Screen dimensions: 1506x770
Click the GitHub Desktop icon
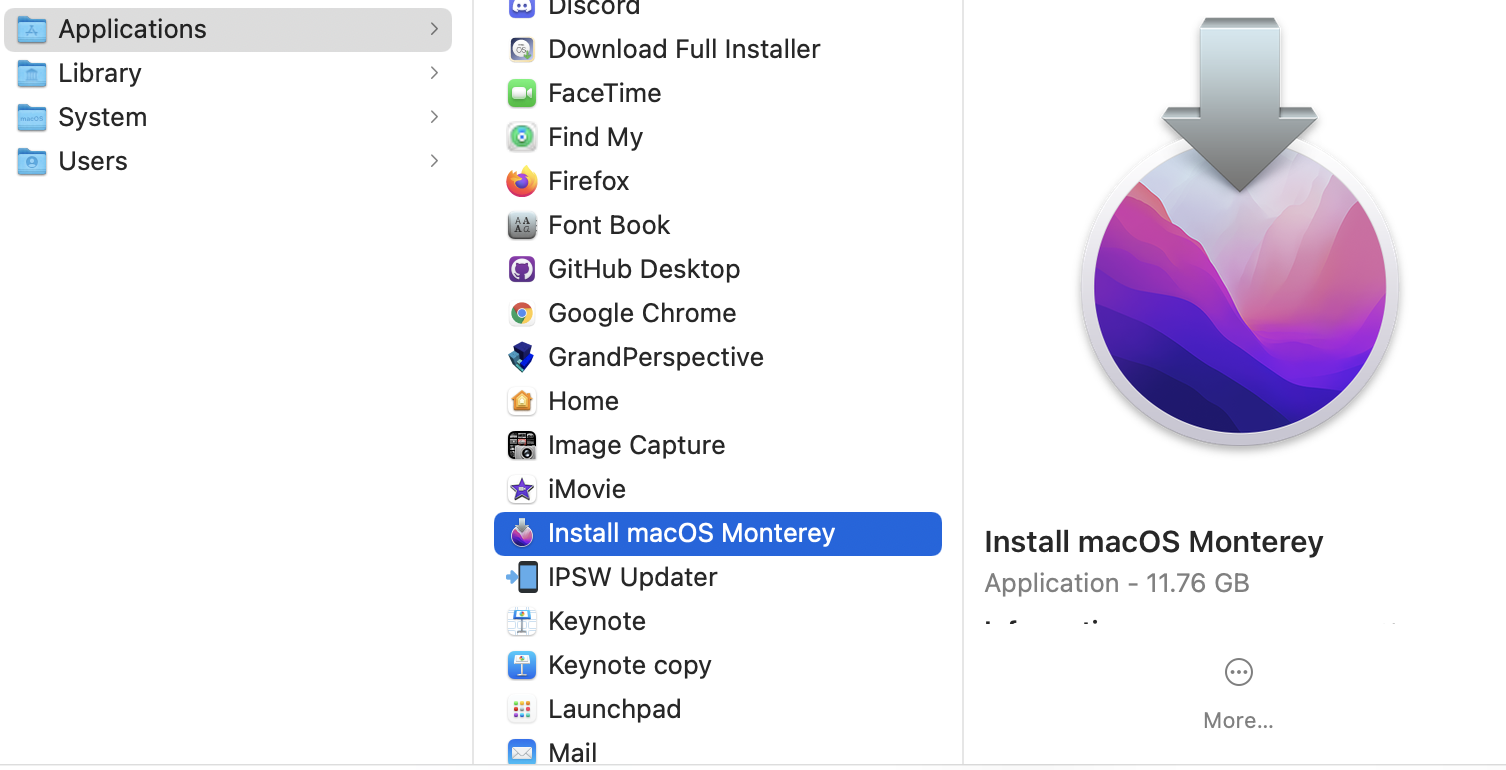coord(522,269)
